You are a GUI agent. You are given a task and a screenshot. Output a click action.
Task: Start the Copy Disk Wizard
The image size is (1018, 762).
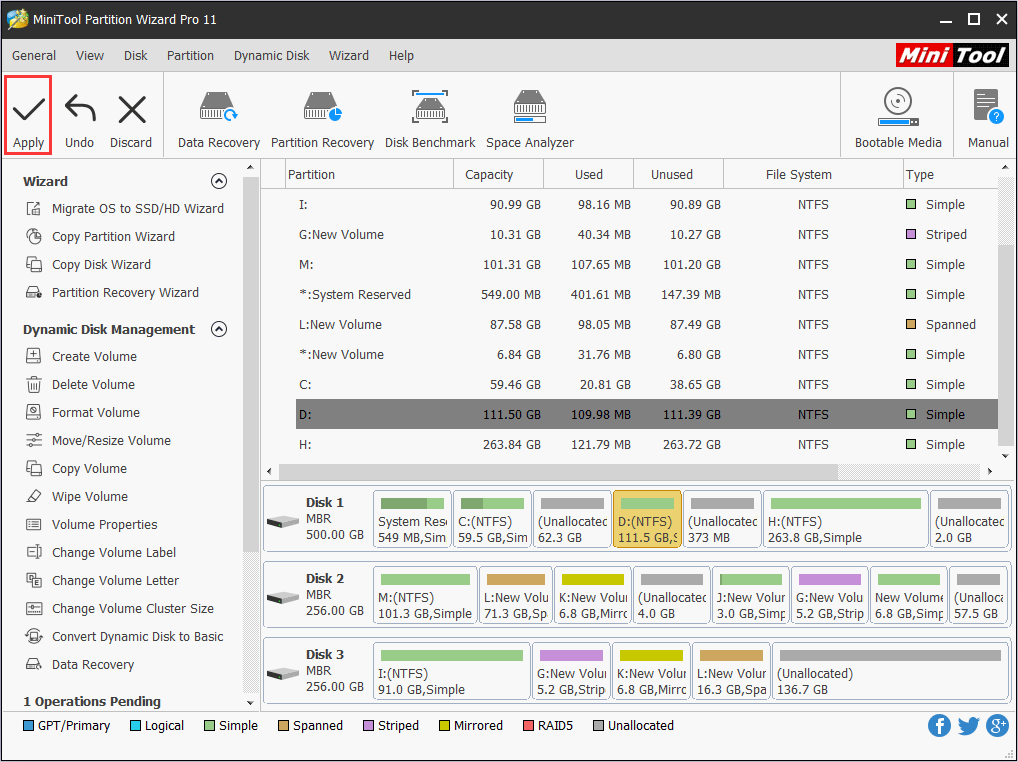[x=102, y=264]
